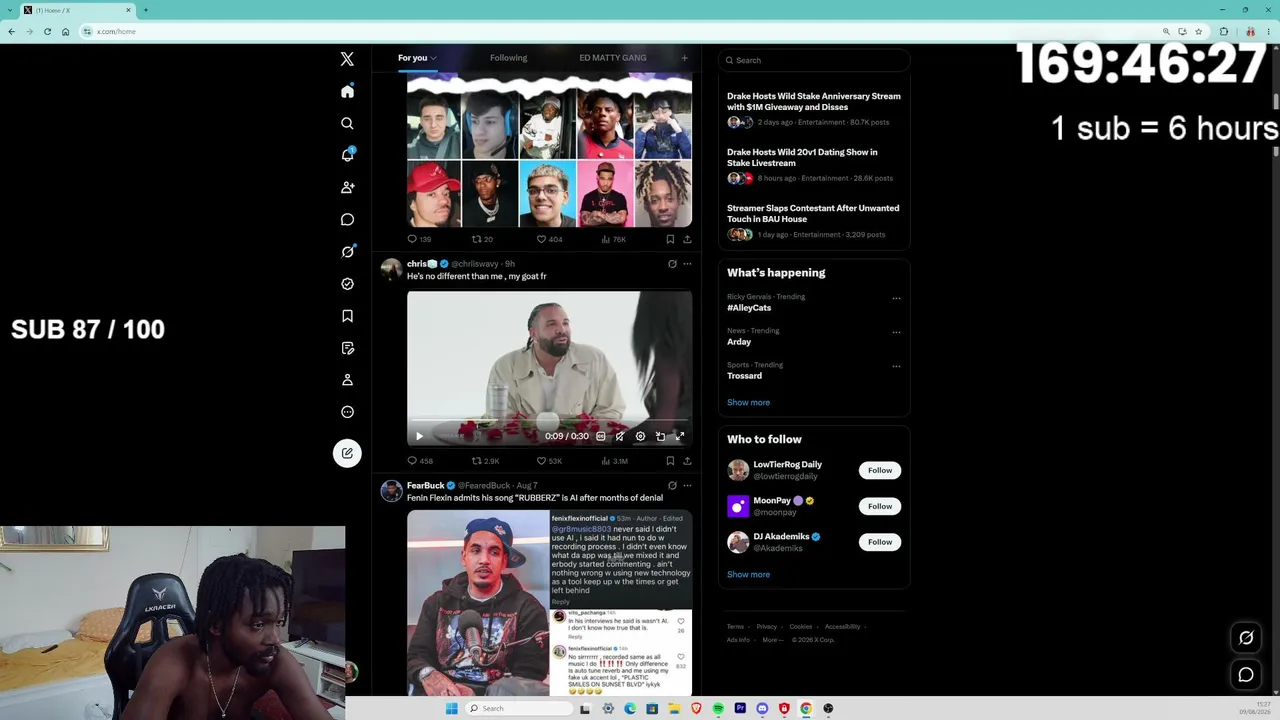1280x720 pixels.
Task: Open more options on the chris post
Action: click(687, 264)
